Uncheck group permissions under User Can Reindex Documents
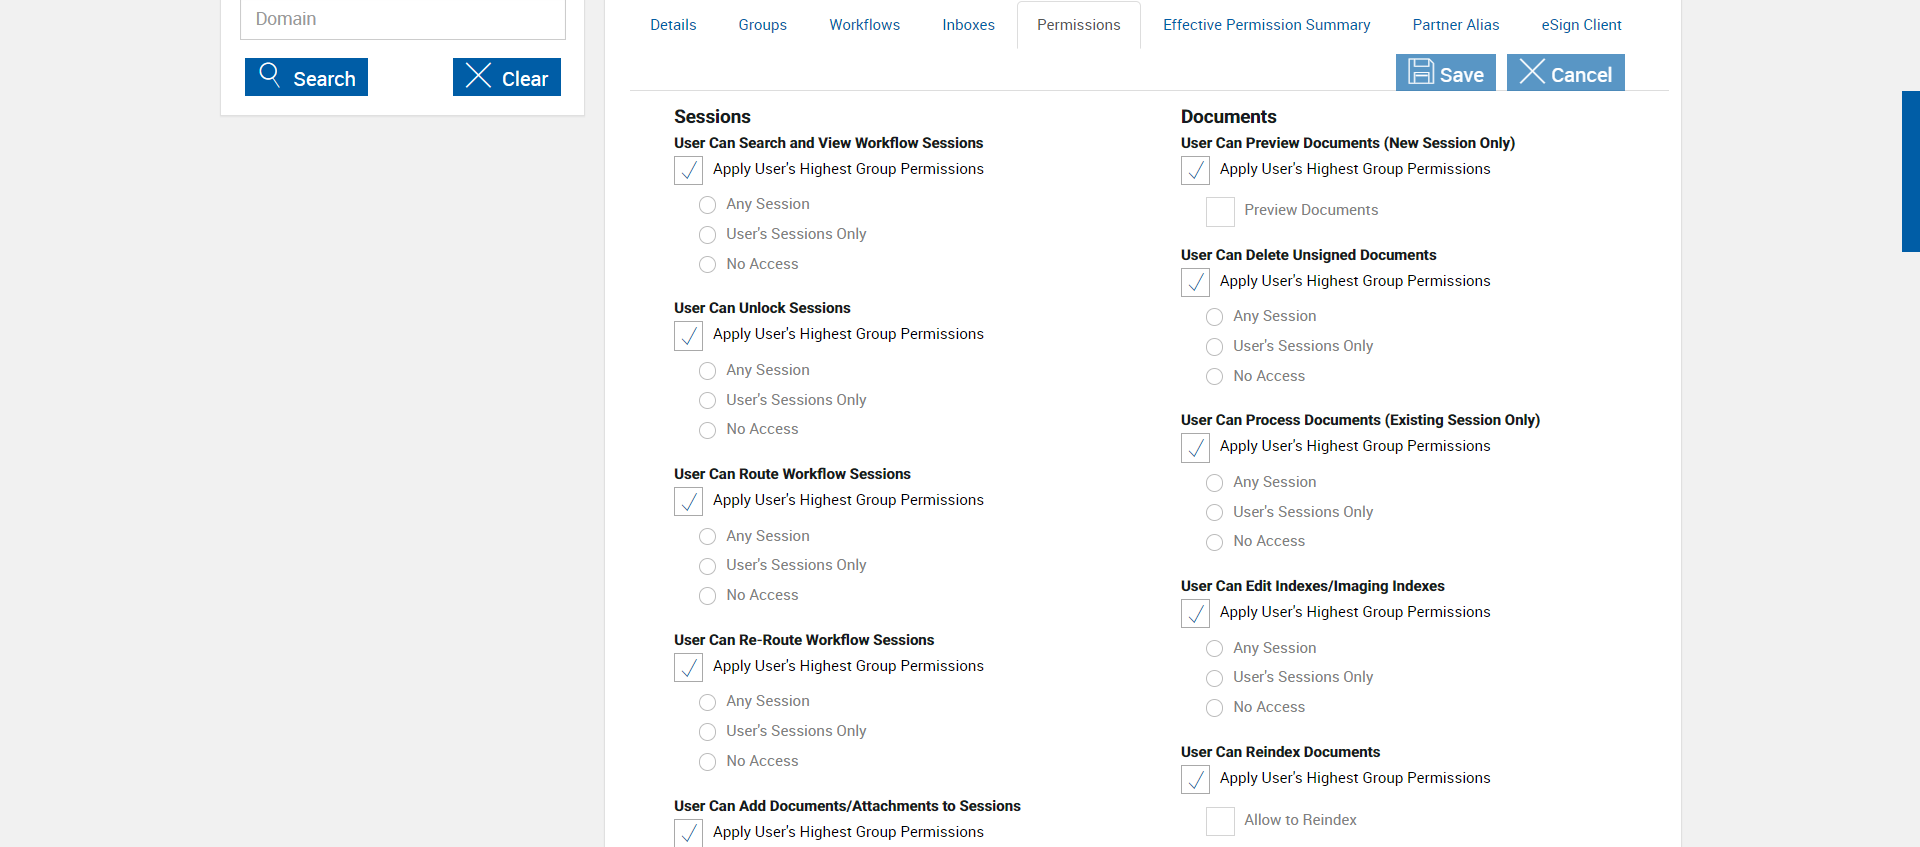This screenshot has height=847, width=1920. pyautogui.click(x=1195, y=780)
